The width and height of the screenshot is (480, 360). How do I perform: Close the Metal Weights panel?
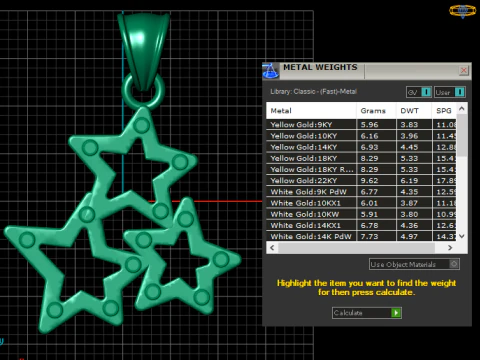(464, 71)
